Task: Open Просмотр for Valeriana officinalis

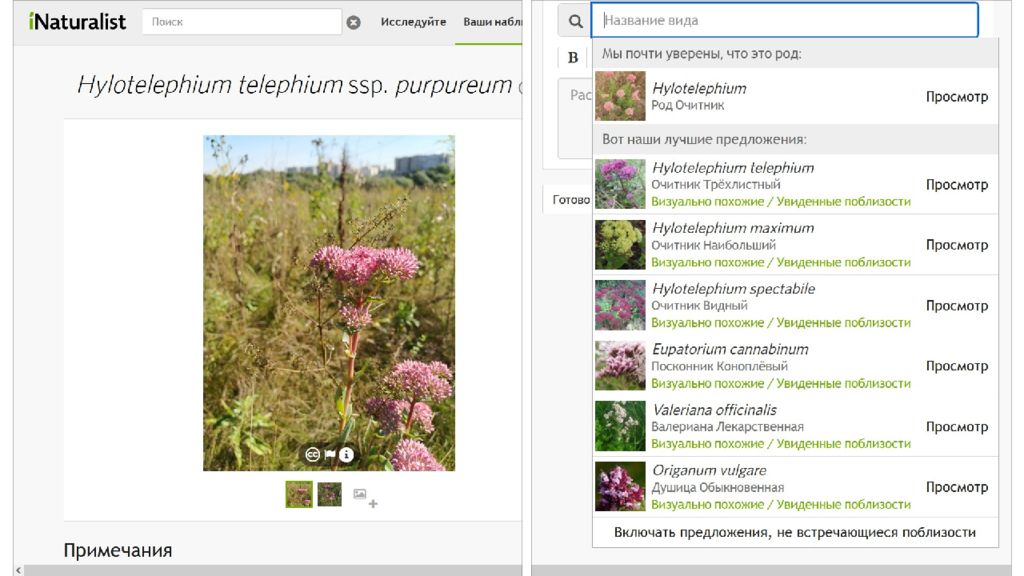Action: (x=957, y=426)
